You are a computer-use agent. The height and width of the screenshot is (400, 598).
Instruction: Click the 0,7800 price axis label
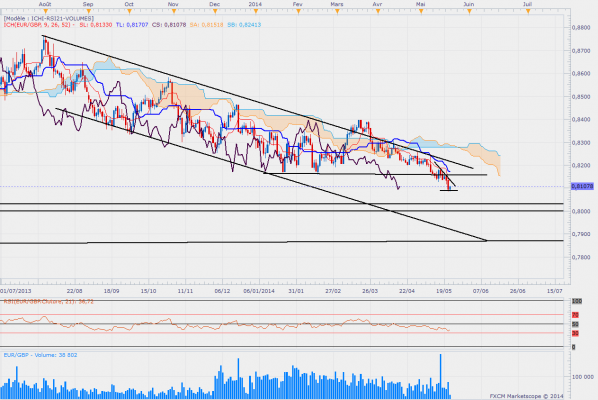pos(581,257)
